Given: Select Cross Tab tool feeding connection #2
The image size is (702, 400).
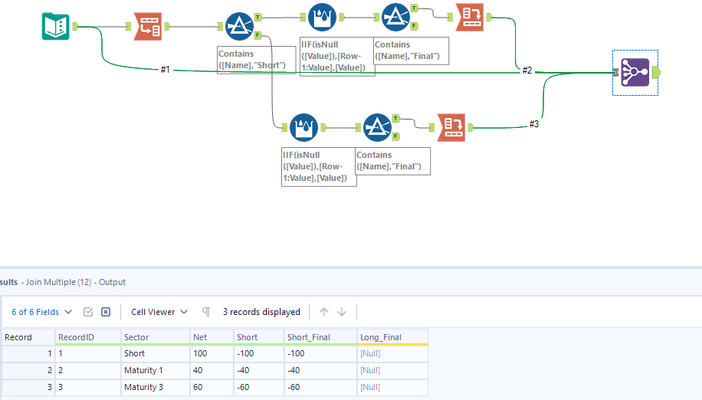Looking at the screenshot, I should tap(470, 17).
